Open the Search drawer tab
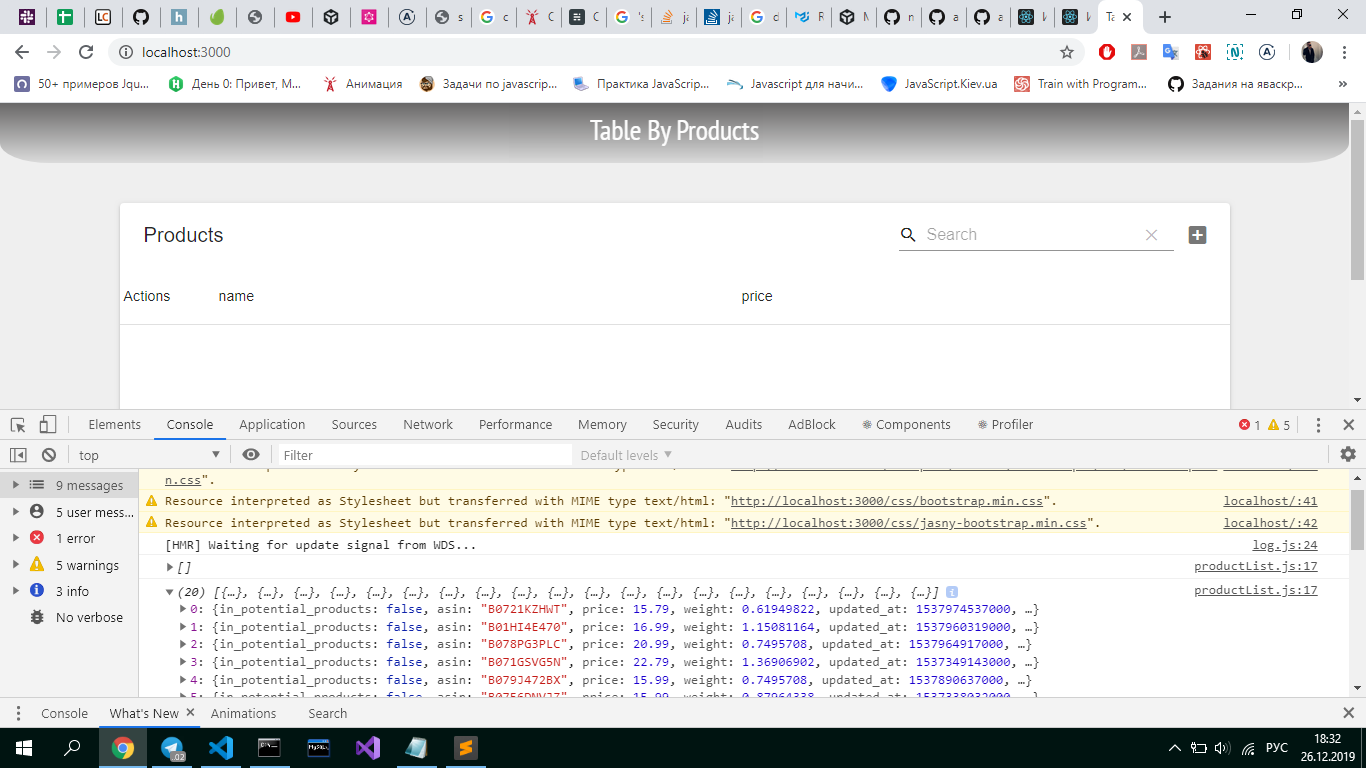1366x768 pixels. (x=328, y=713)
